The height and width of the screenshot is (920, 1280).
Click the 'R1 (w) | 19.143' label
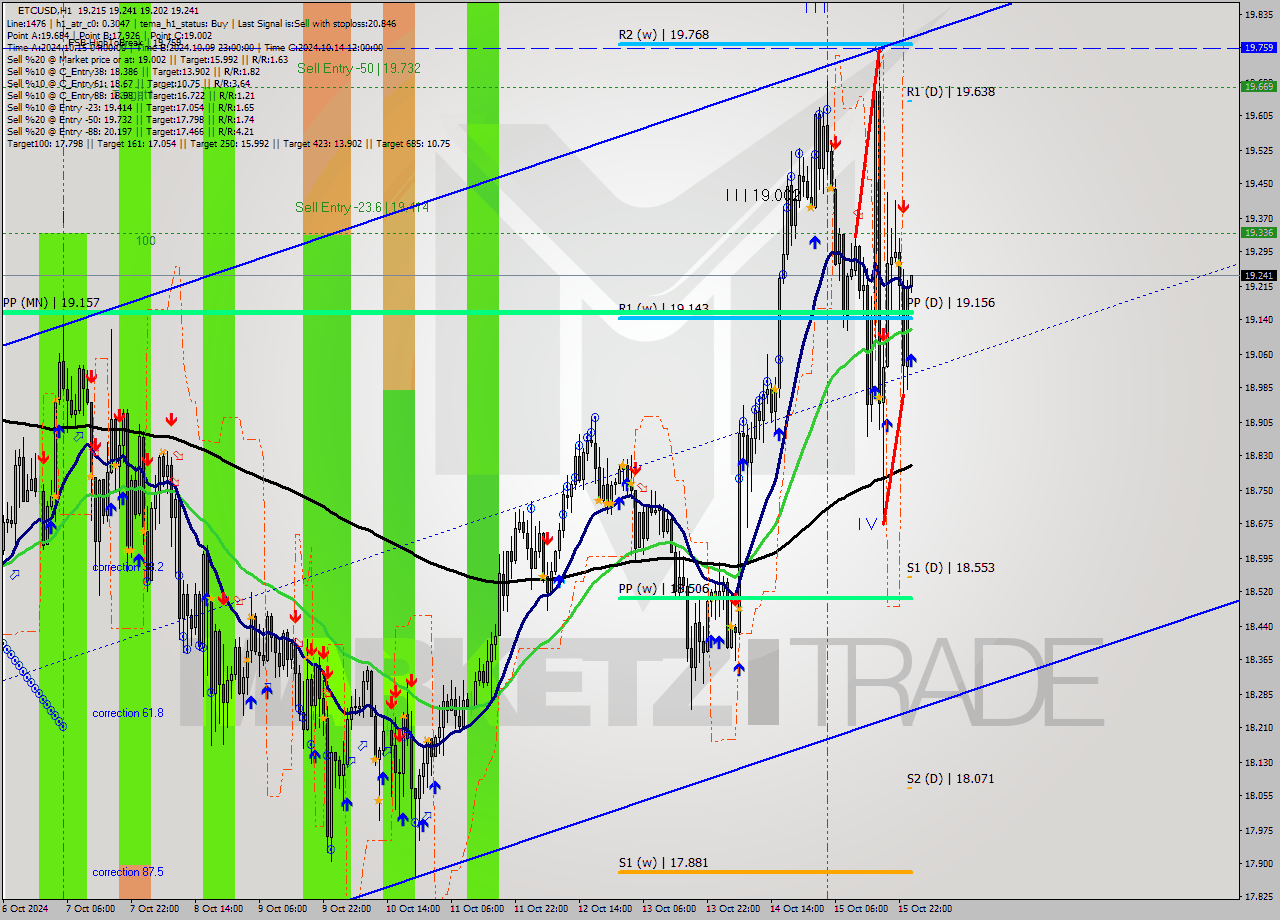pos(663,309)
